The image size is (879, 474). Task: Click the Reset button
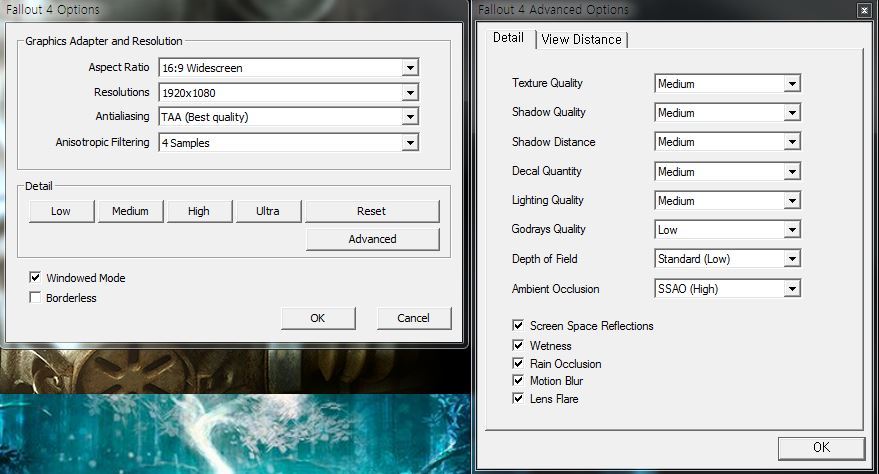coord(372,211)
